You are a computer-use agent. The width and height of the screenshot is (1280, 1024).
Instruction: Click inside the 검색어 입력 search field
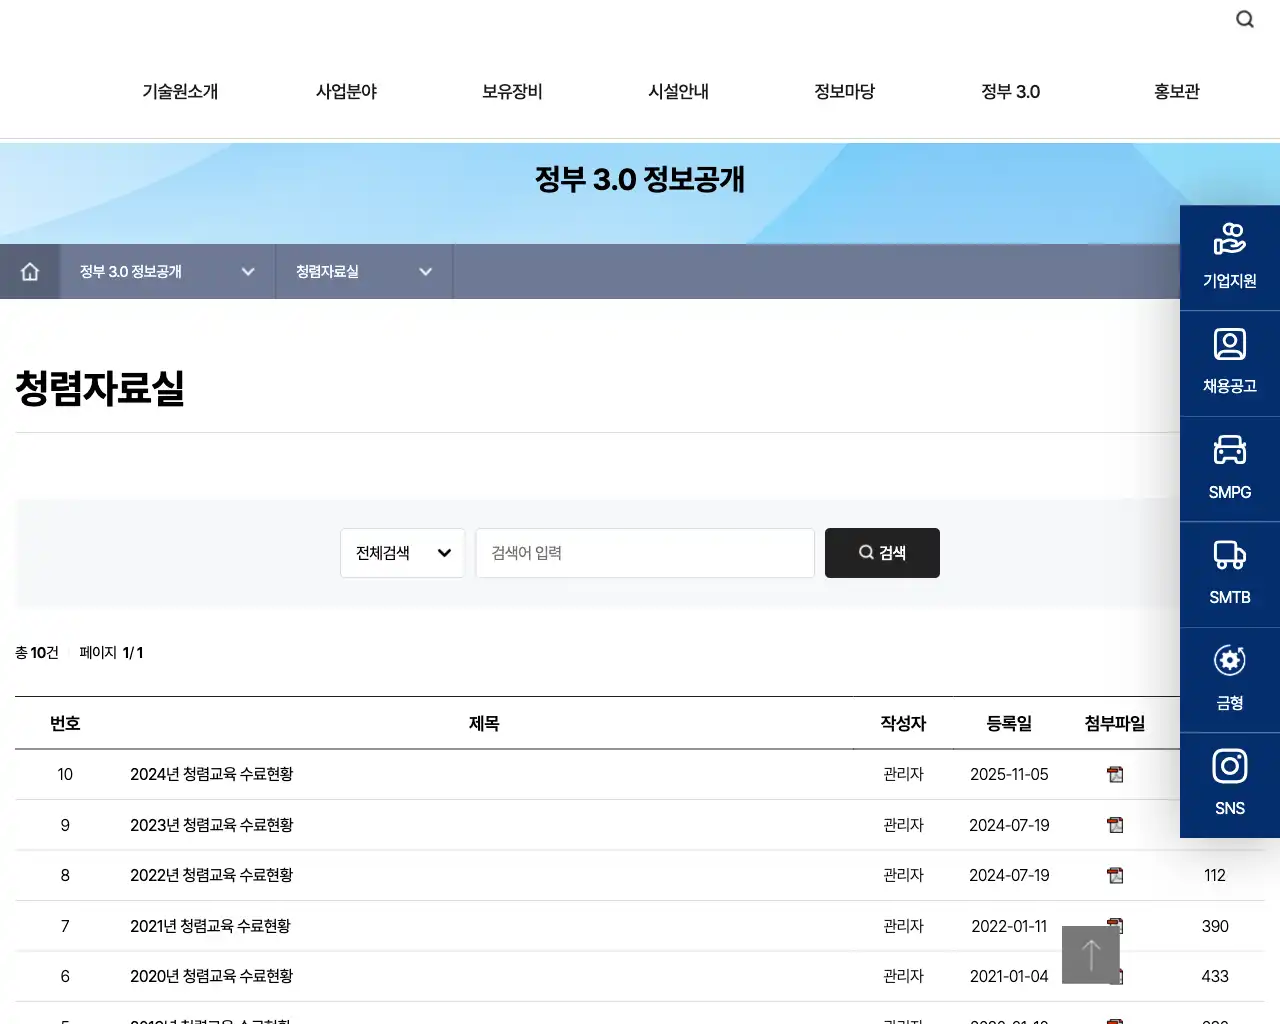[x=645, y=553]
